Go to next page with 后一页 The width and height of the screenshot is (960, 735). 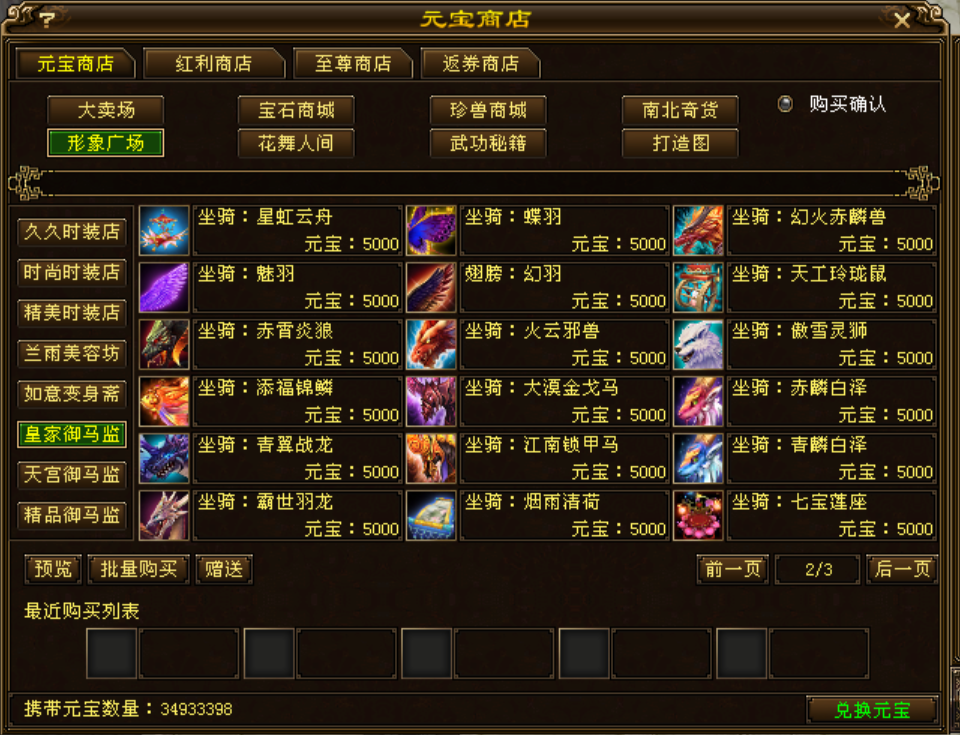coord(902,570)
